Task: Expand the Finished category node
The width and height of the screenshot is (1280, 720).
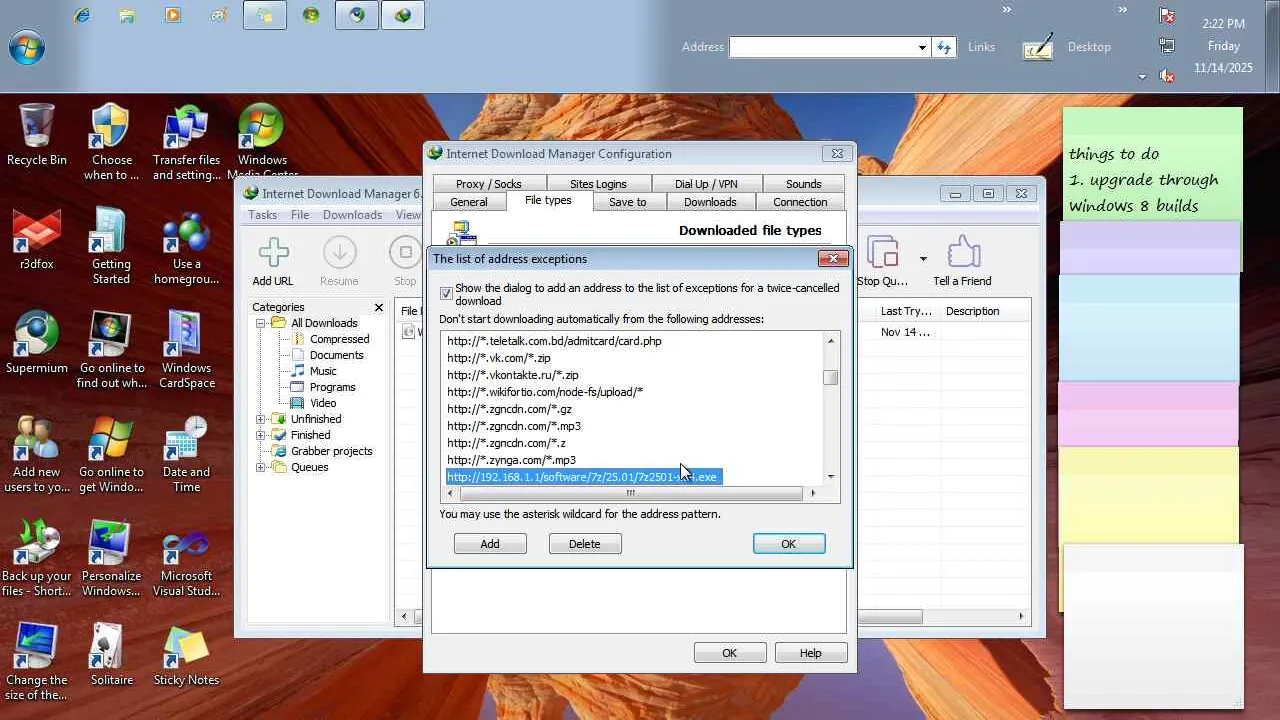Action: [261, 435]
